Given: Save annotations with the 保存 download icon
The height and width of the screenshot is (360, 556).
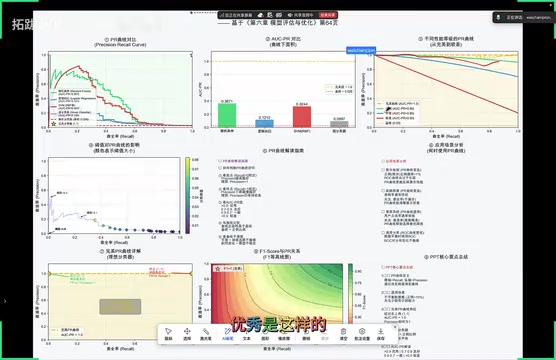Looking at the screenshot, I should pos(380,334).
